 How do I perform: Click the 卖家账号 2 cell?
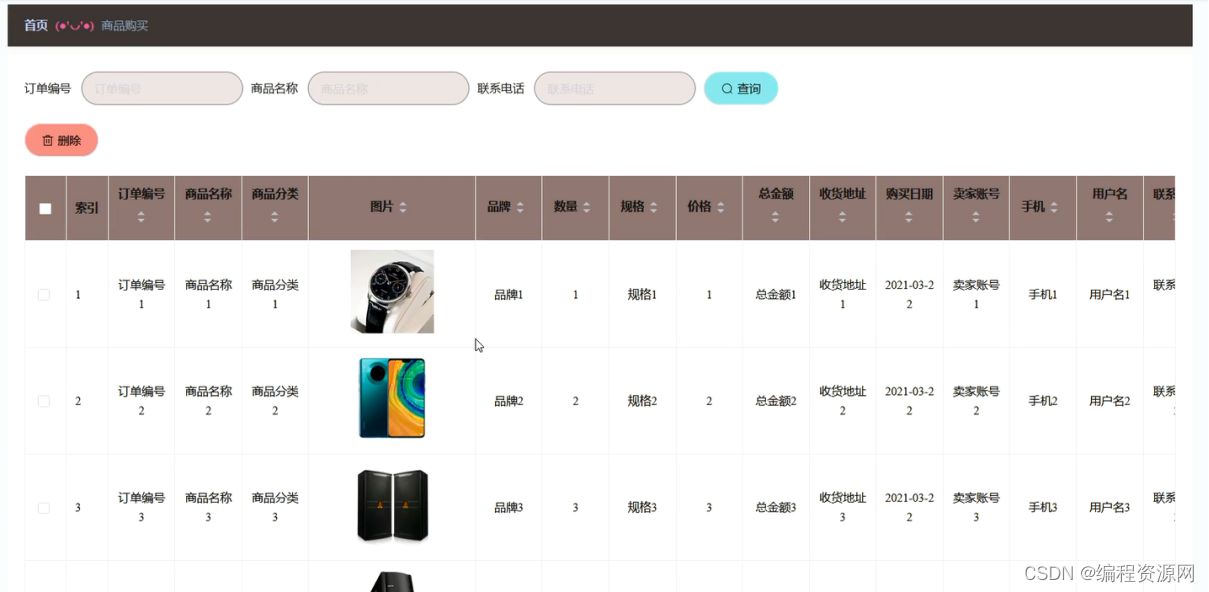pos(976,401)
